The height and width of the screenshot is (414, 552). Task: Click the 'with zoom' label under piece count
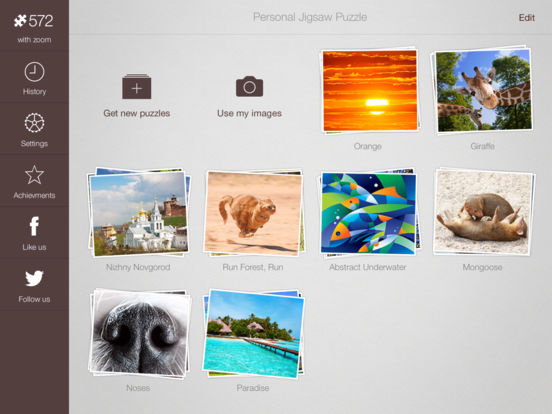pyautogui.click(x=34, y=40)
